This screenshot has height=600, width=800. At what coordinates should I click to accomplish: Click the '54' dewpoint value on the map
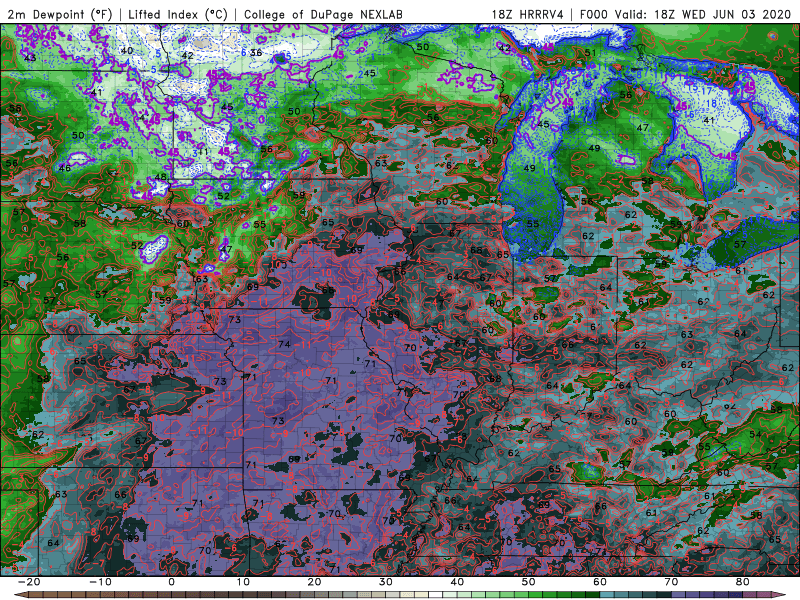tap(755, 435)
